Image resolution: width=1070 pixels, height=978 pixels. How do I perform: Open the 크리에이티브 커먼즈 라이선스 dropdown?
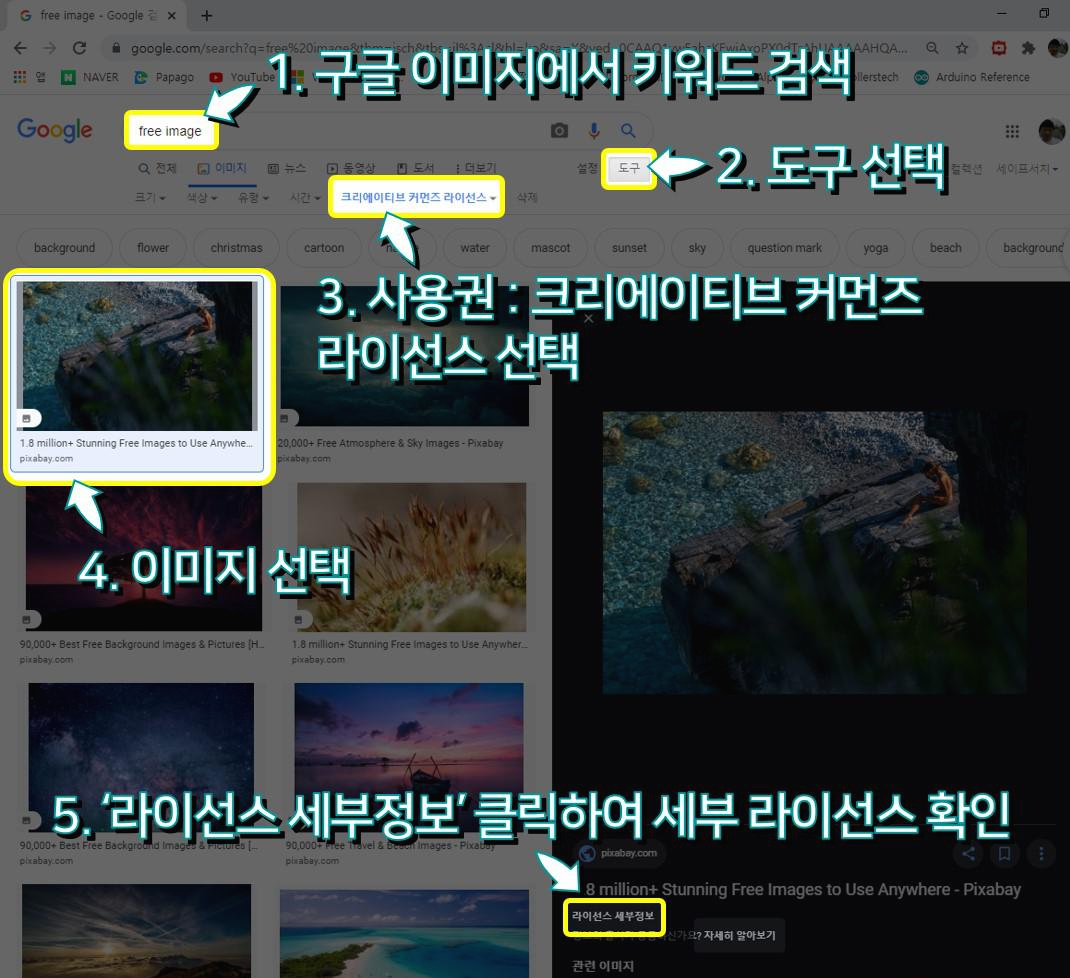[x=418, y=197]
